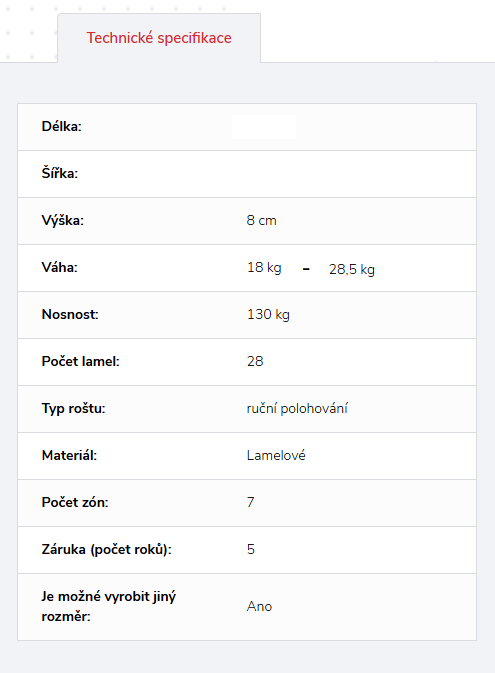Select the Počet lamel label

coord(80,361)
